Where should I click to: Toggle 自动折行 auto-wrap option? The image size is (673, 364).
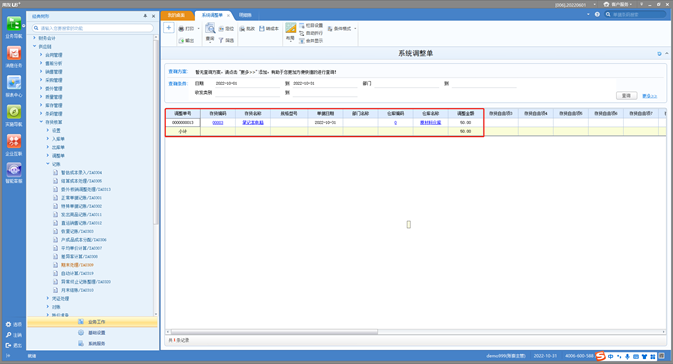coord(311,33)
